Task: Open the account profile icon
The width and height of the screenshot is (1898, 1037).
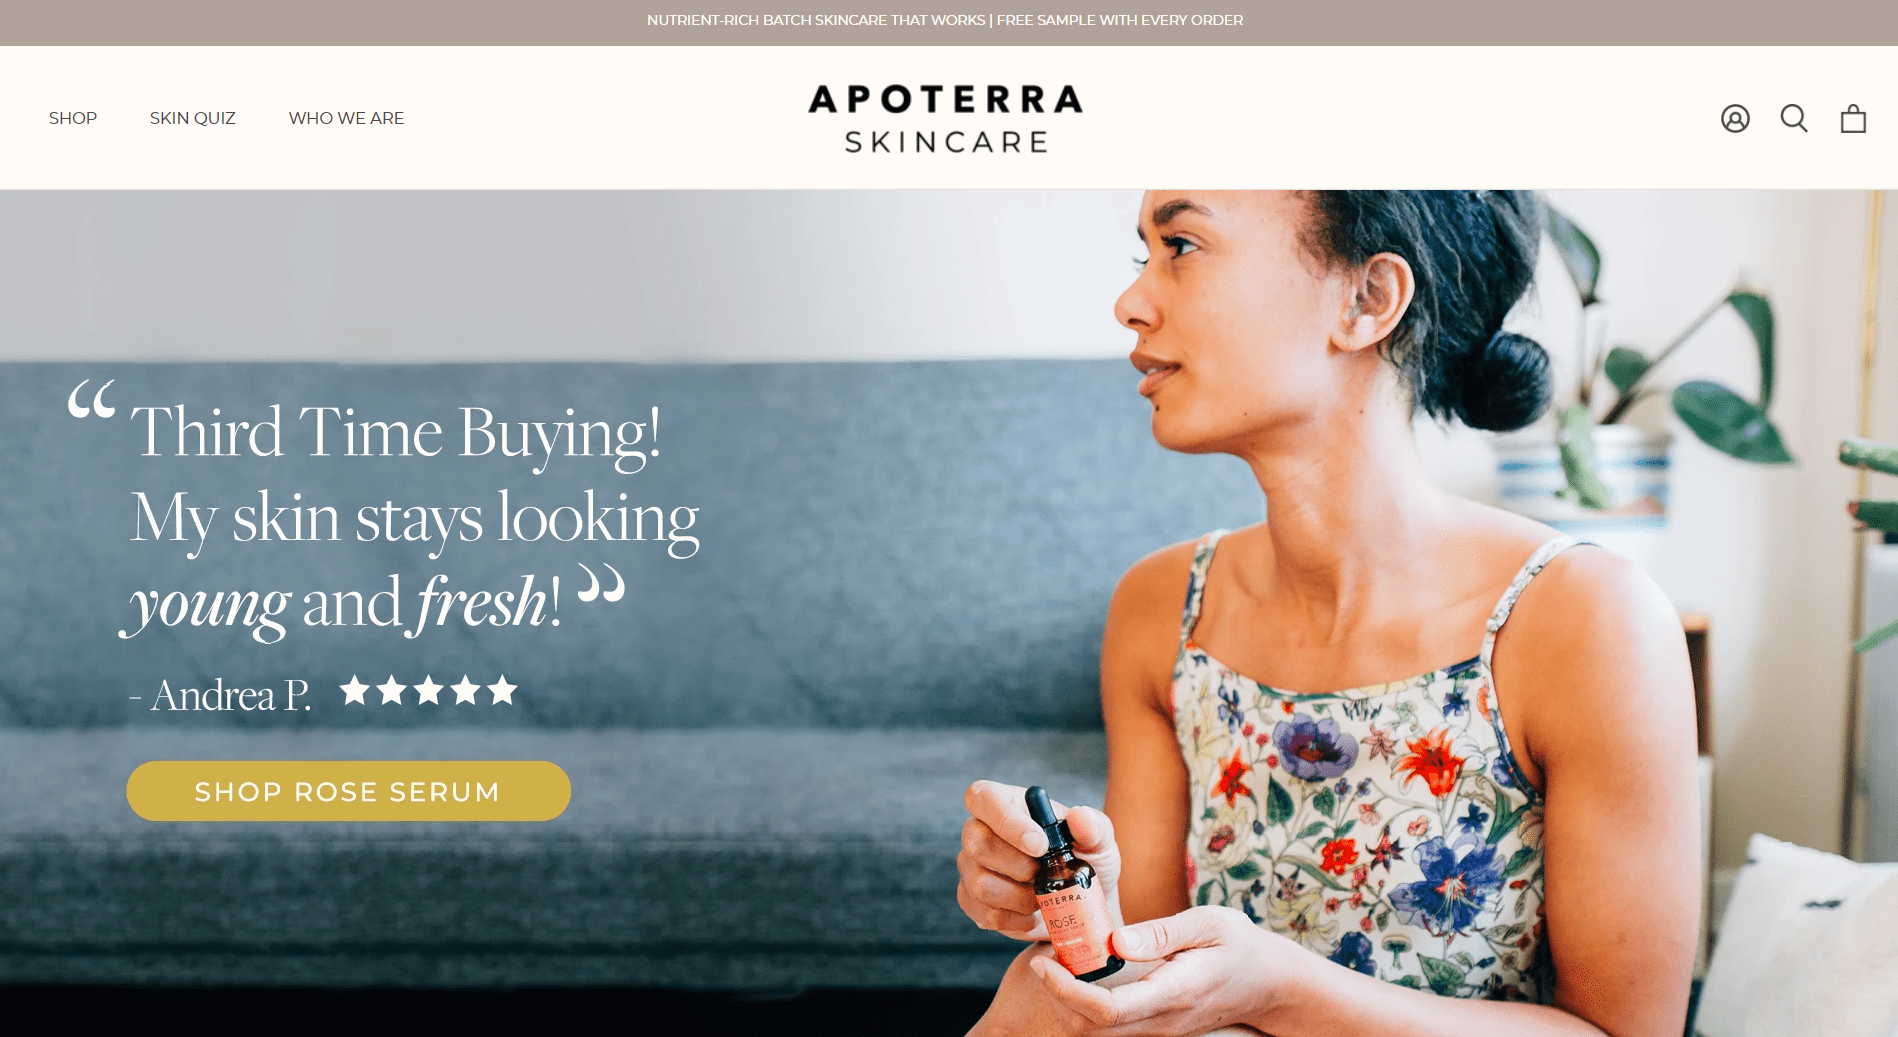Action: click(1735, 119)
